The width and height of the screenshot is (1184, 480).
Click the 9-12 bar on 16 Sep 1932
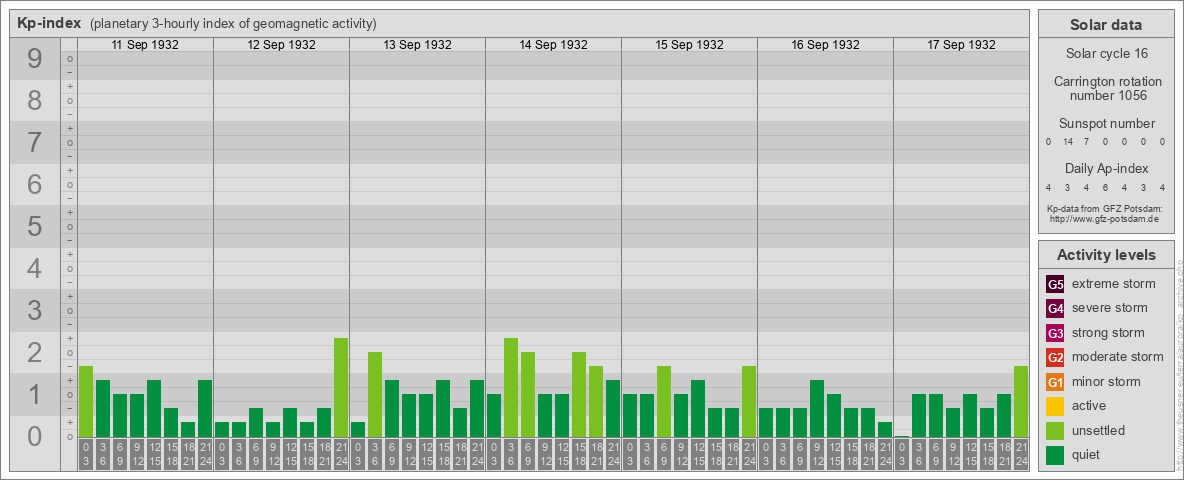(x=817, y=409)
